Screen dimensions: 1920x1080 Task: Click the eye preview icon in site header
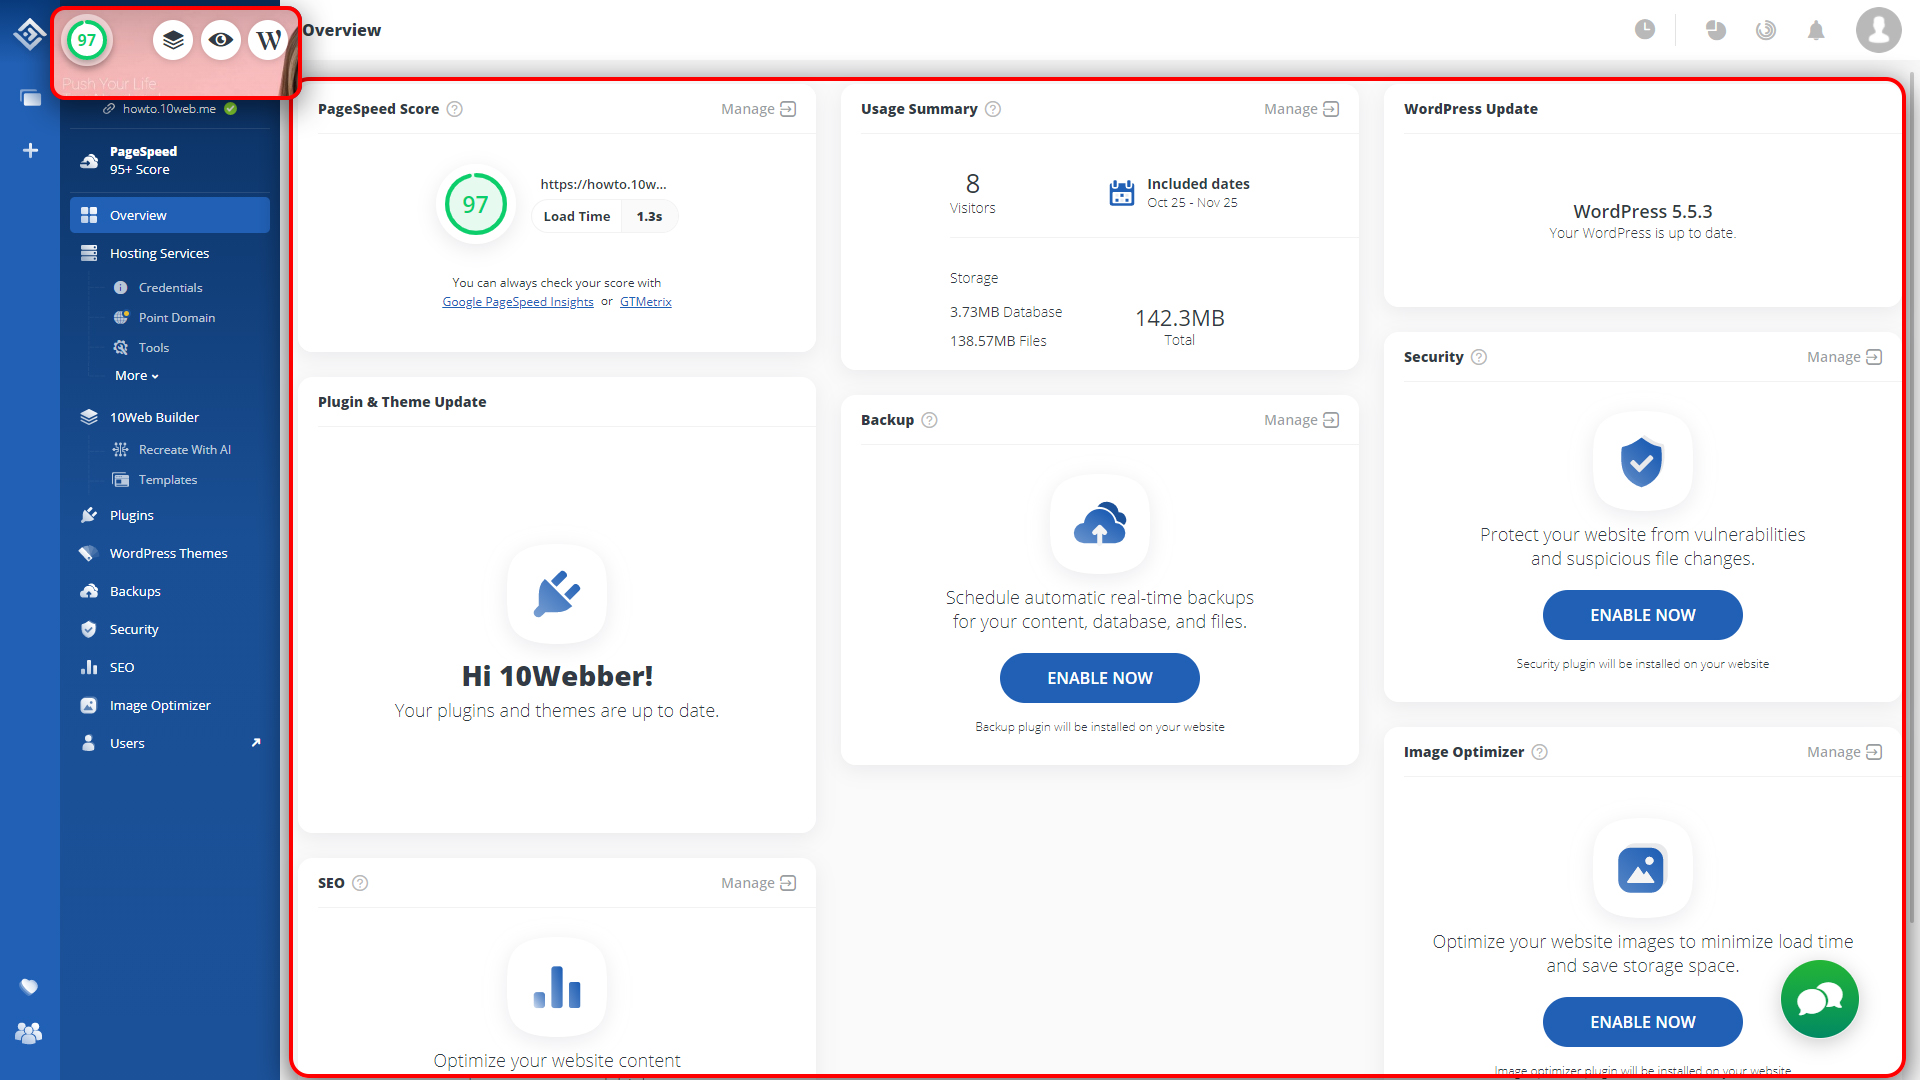[221, 40]
